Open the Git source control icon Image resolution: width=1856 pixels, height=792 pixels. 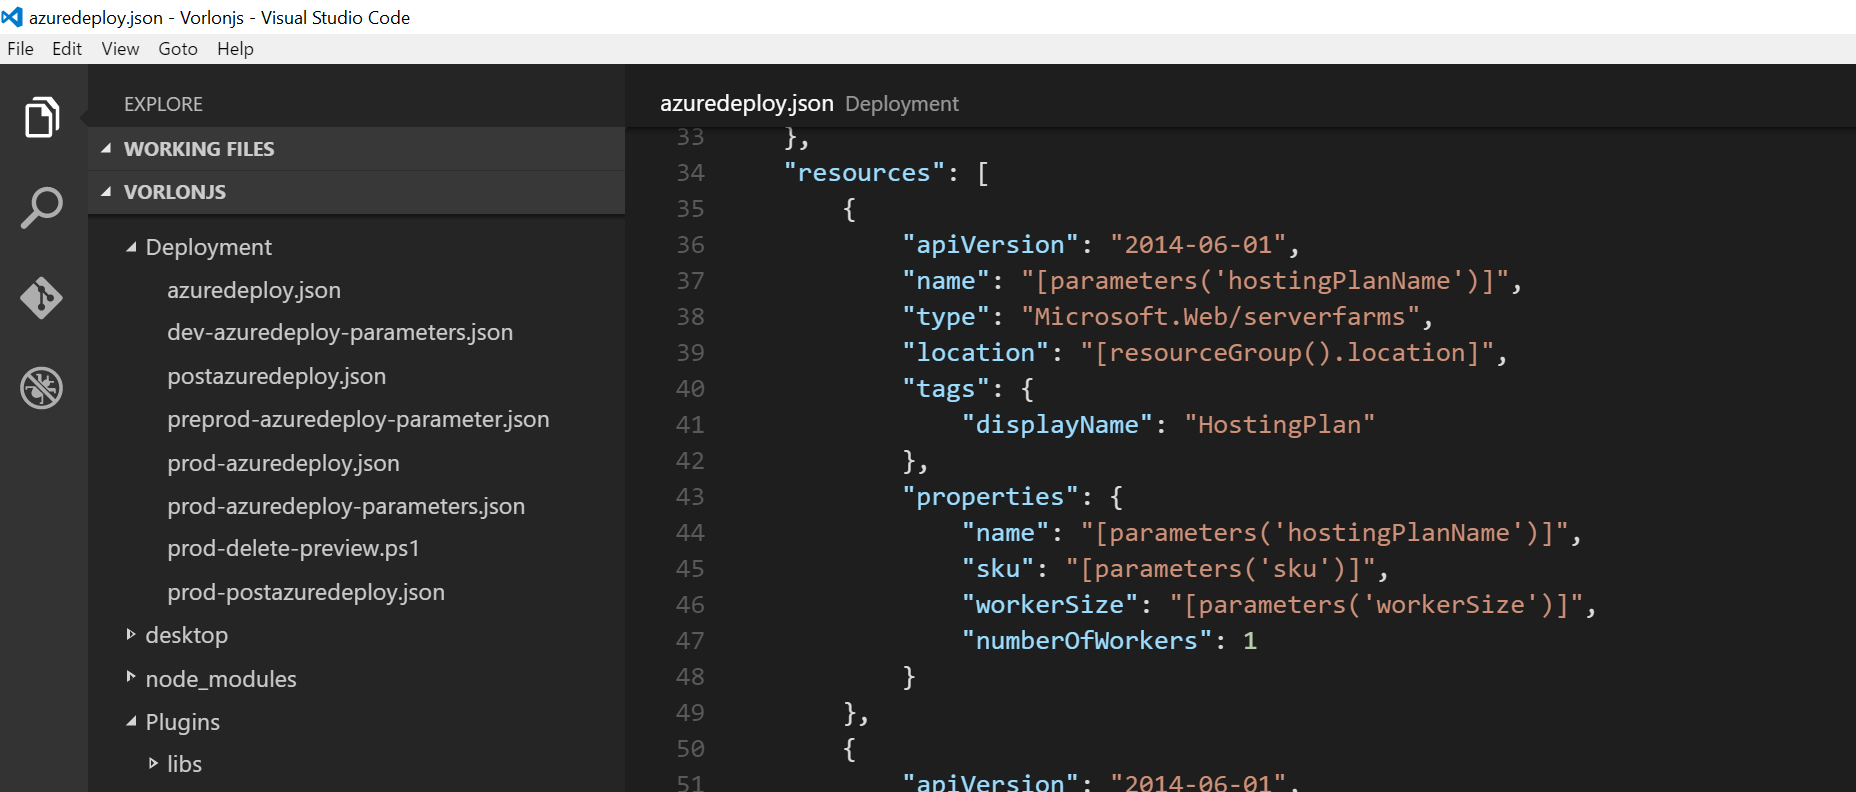tap(42, 298)
